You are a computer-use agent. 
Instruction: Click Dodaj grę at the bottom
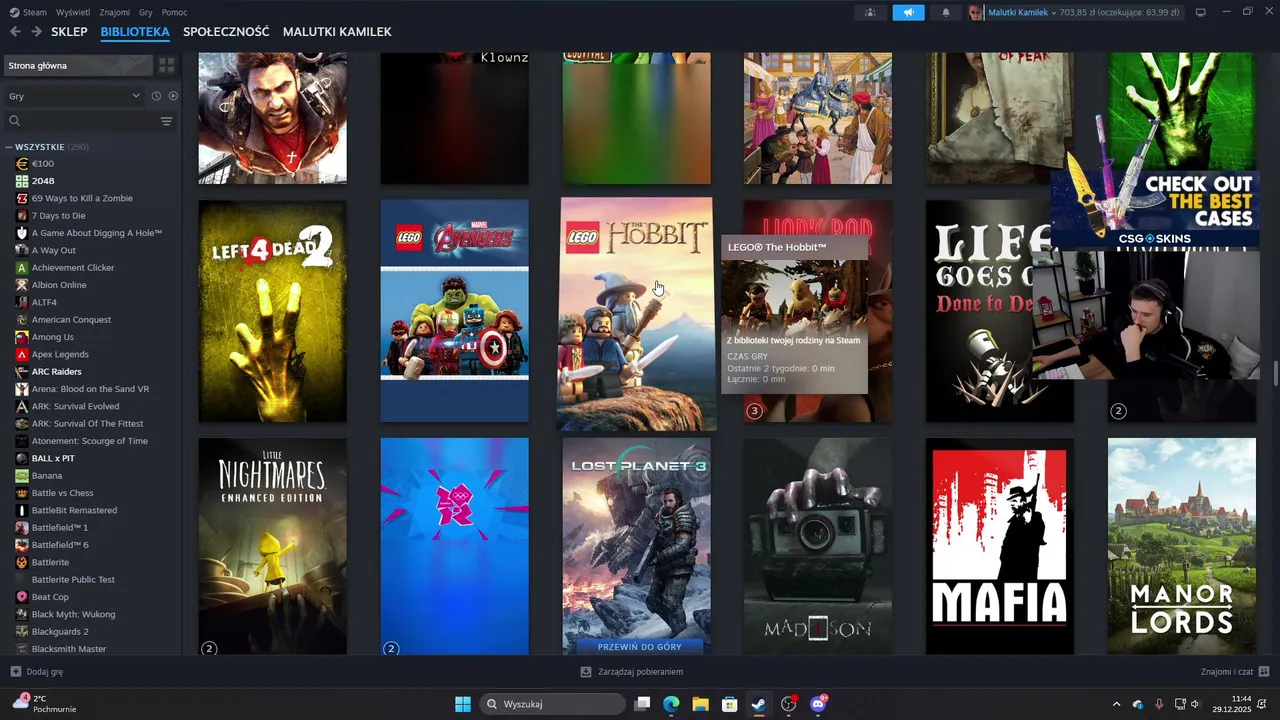pyautogui.click(x=37, y=672)
